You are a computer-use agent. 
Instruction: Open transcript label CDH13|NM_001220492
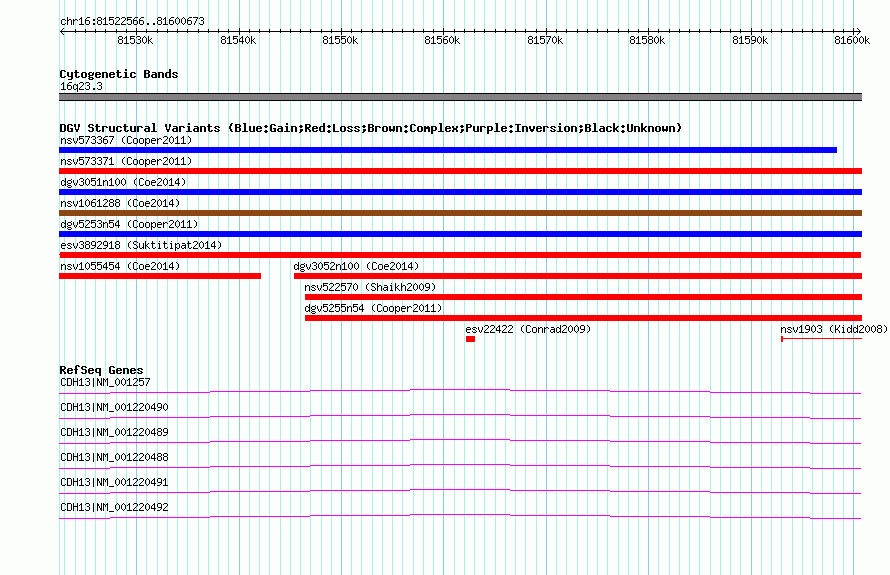point(114,507)
